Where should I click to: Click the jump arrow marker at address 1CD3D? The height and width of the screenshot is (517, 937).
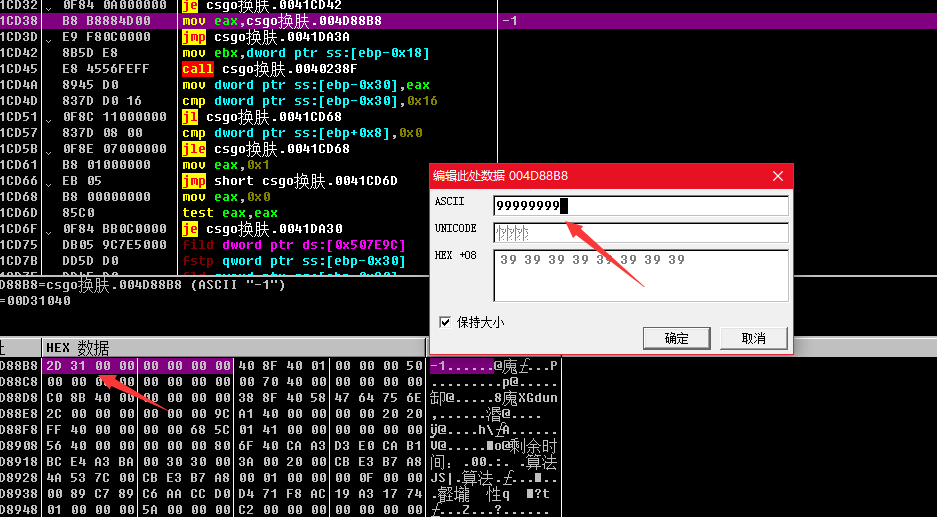point(49,39)
